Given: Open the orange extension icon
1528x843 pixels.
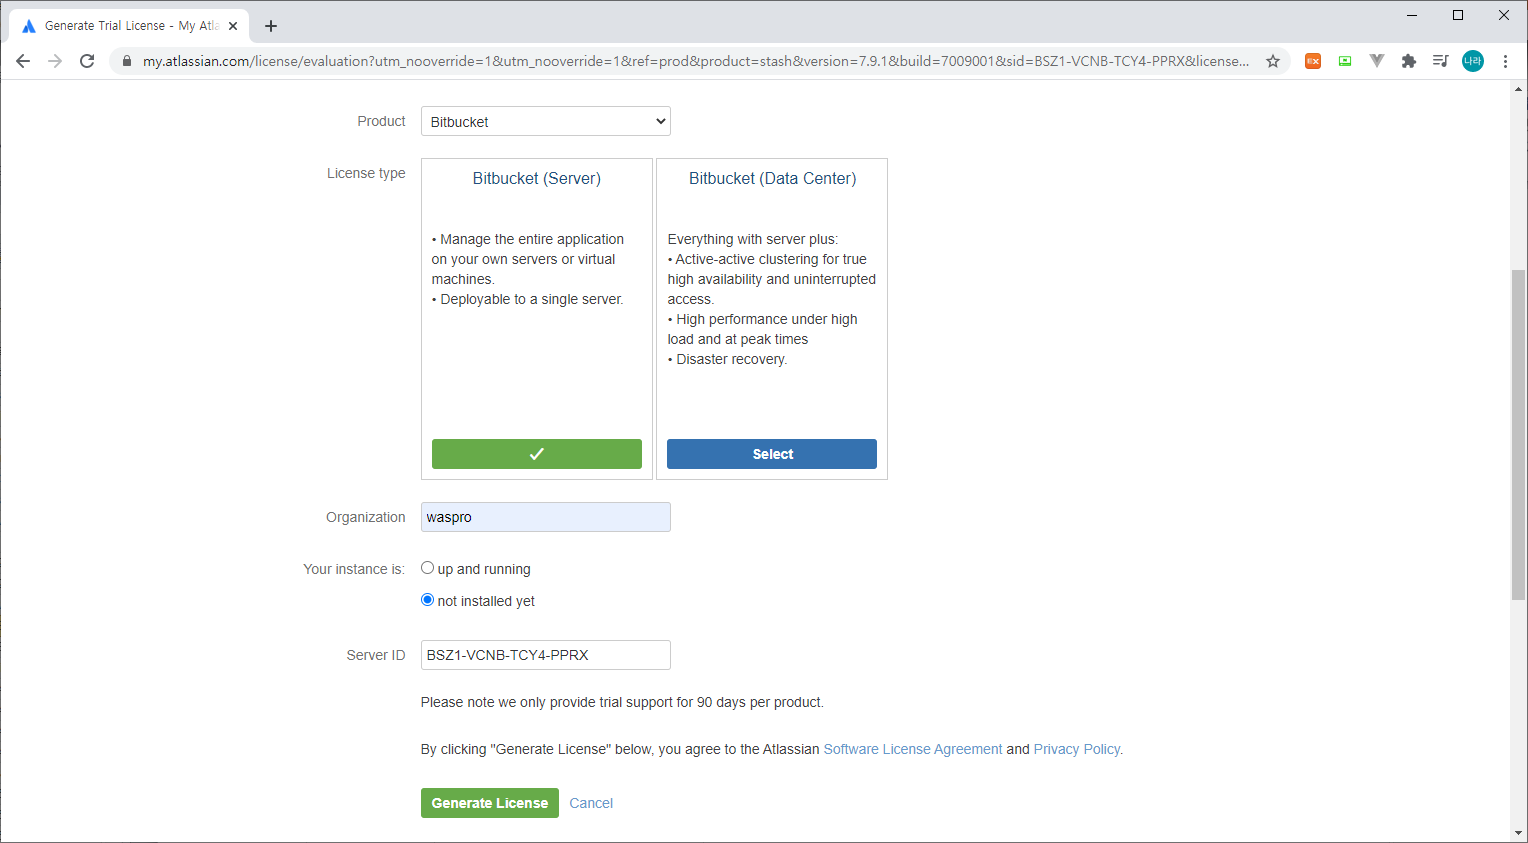Looking at the screenshot, I should 1313,61.
